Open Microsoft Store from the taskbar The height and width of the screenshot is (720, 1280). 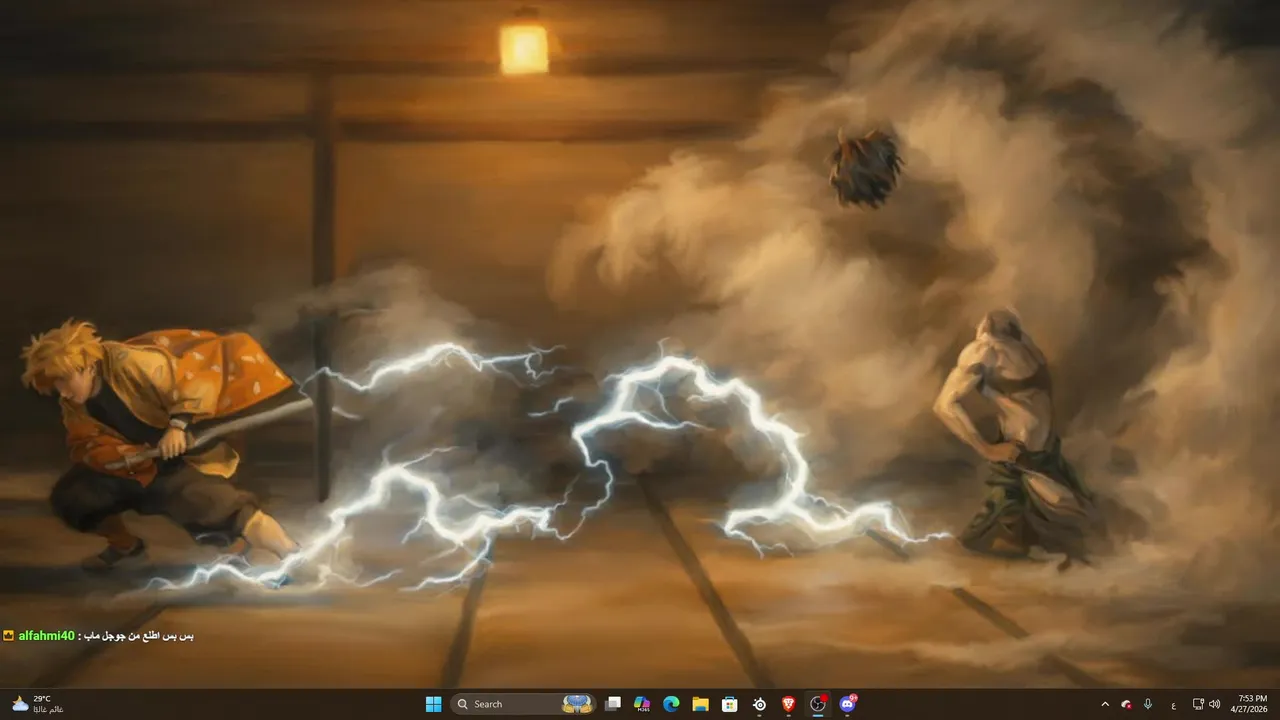click(730, 704)
